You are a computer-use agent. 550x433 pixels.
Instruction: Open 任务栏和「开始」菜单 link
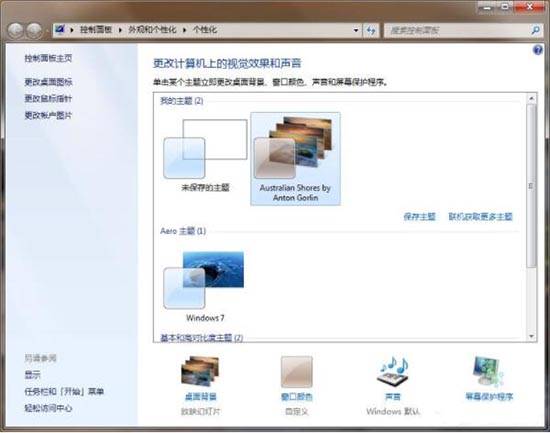click(x=64, y=391)
